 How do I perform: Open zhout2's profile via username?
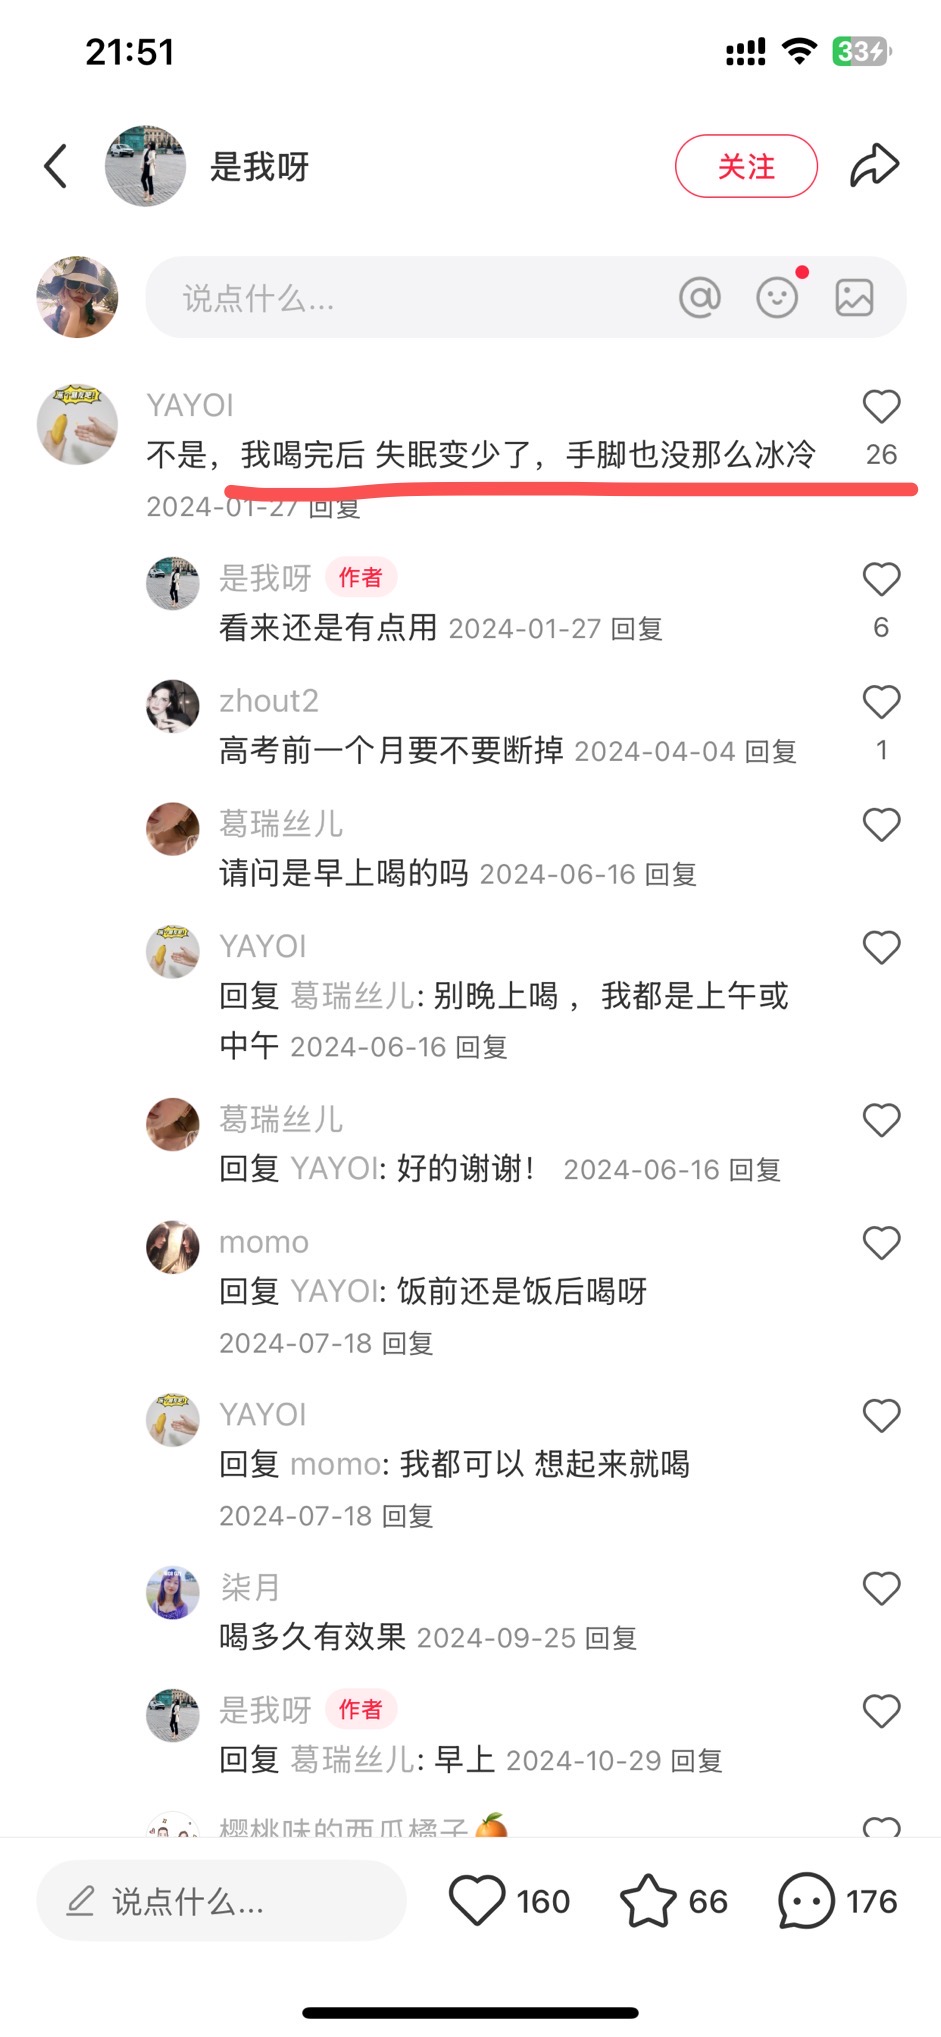(269, 701)
